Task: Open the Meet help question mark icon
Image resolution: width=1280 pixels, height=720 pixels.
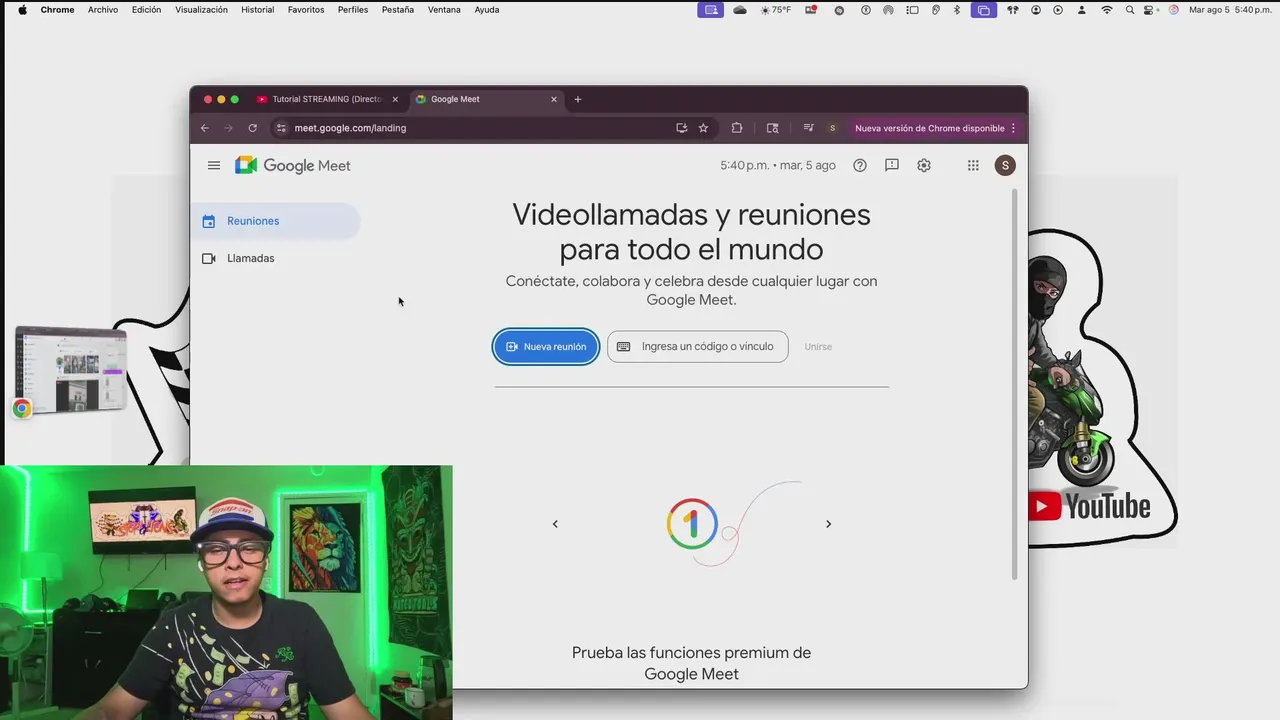Action: tap(860, 166)
